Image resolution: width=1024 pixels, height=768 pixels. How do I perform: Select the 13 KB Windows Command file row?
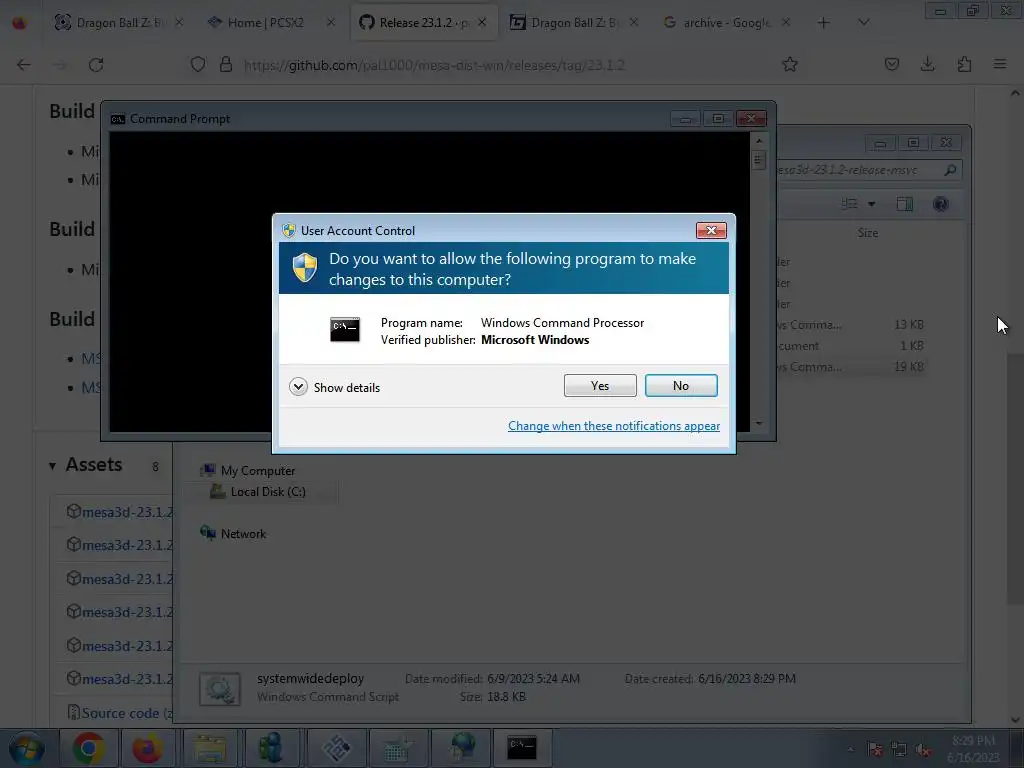click(851, 325)
